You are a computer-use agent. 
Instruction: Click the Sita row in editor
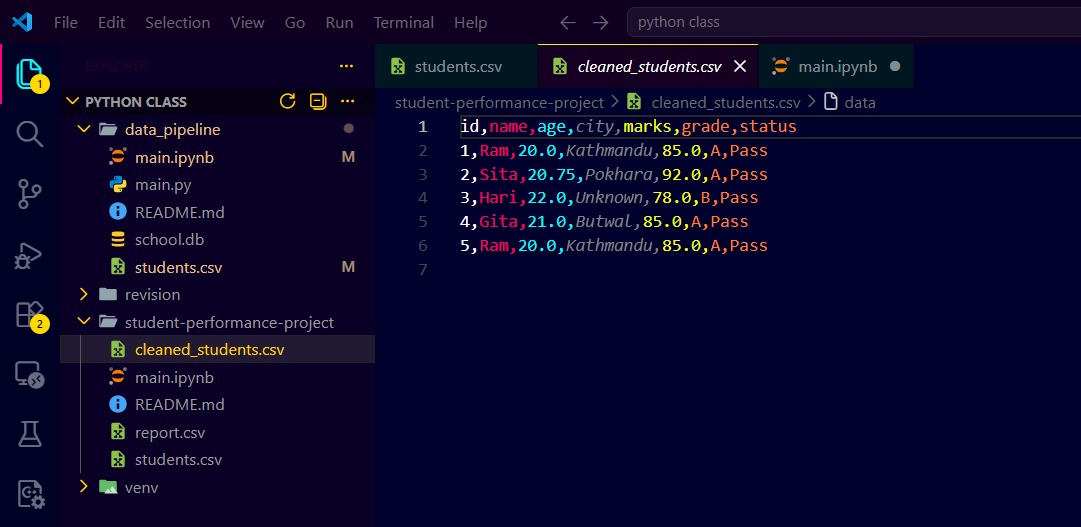pos(614,175)
